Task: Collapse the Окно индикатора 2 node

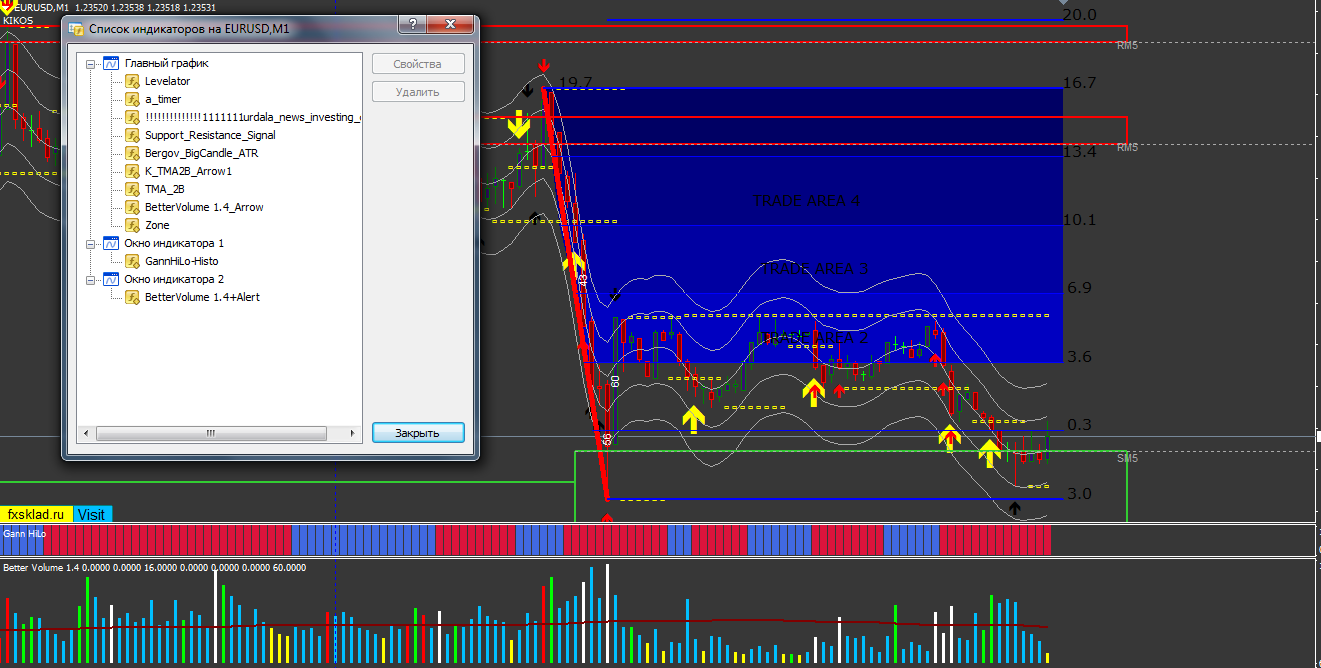Action: pyautogui.click(x=91, y=279)
